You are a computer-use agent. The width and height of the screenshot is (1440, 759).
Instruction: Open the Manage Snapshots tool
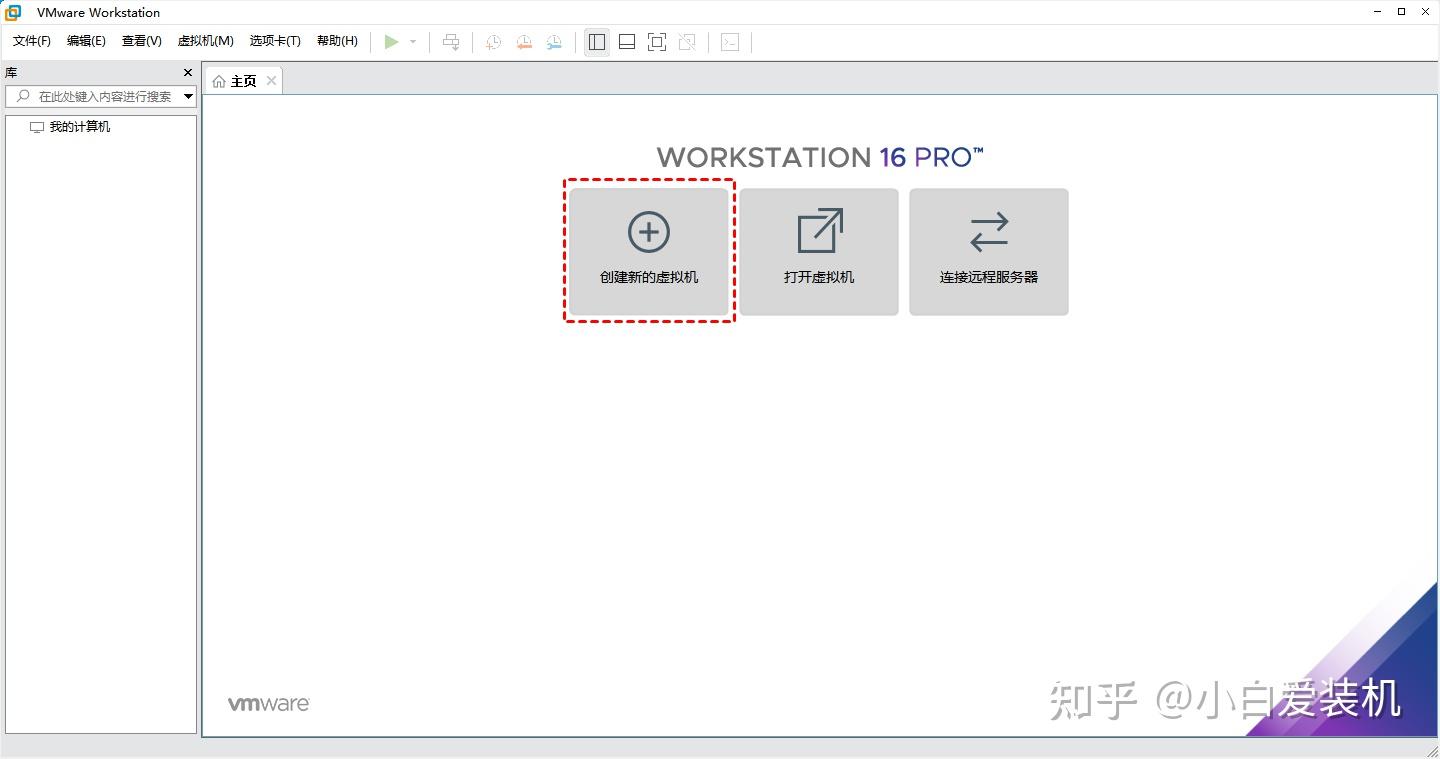coord(553,42)
